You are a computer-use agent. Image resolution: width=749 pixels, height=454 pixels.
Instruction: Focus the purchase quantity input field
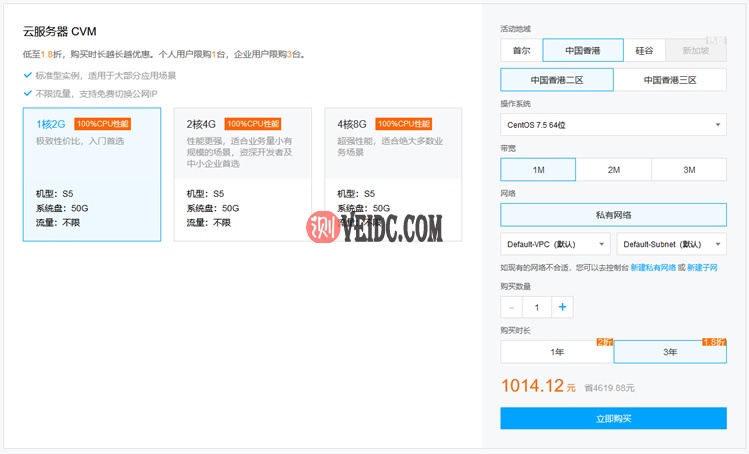[537, 307]
